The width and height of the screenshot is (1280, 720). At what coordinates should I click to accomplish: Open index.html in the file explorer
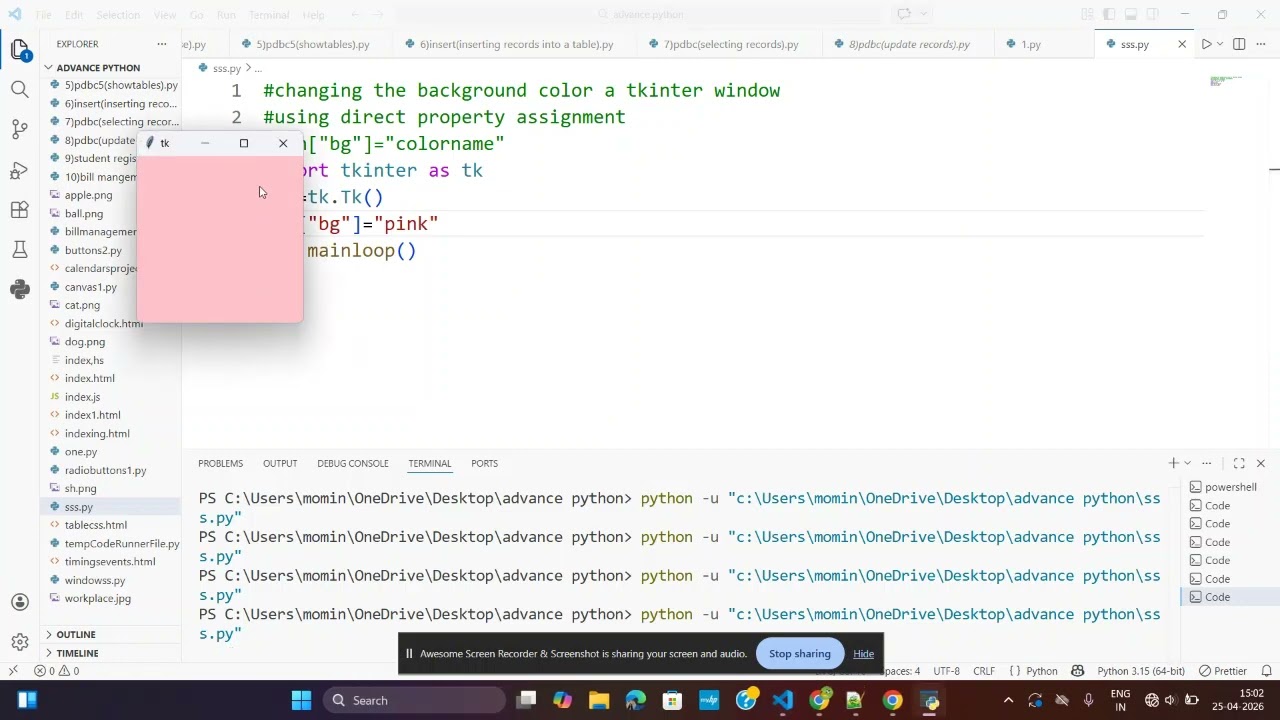pyautogui.click(x=89, y=378)
